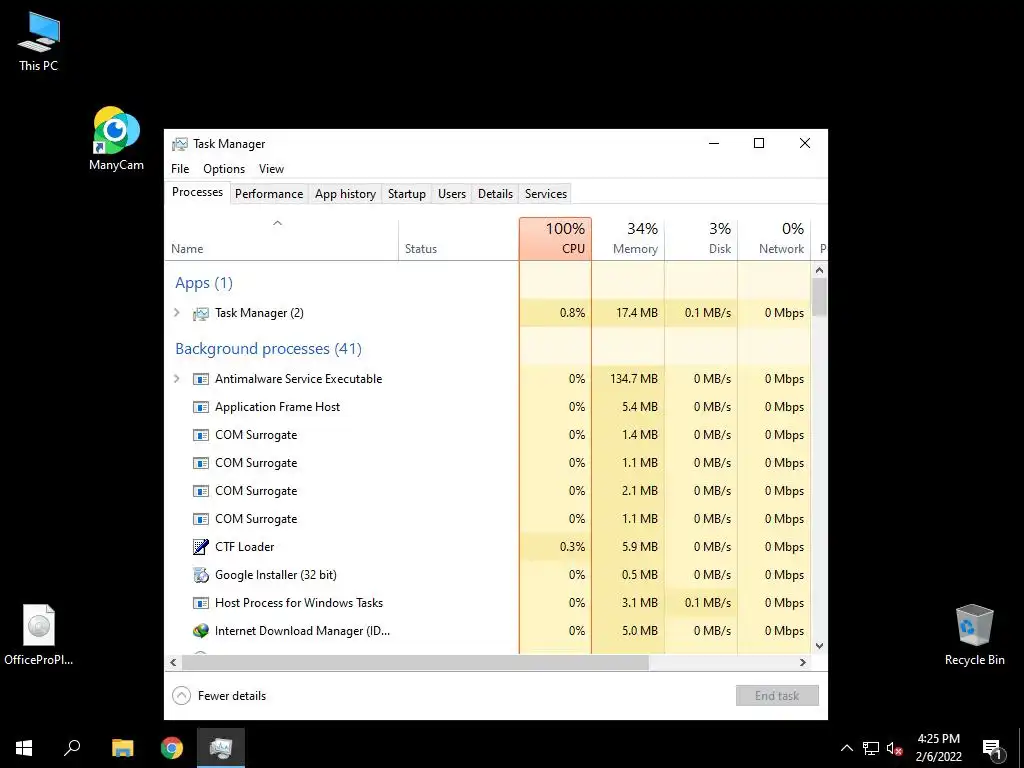Click the Google Installer (32 bit) icon

[x=200, y=575]
